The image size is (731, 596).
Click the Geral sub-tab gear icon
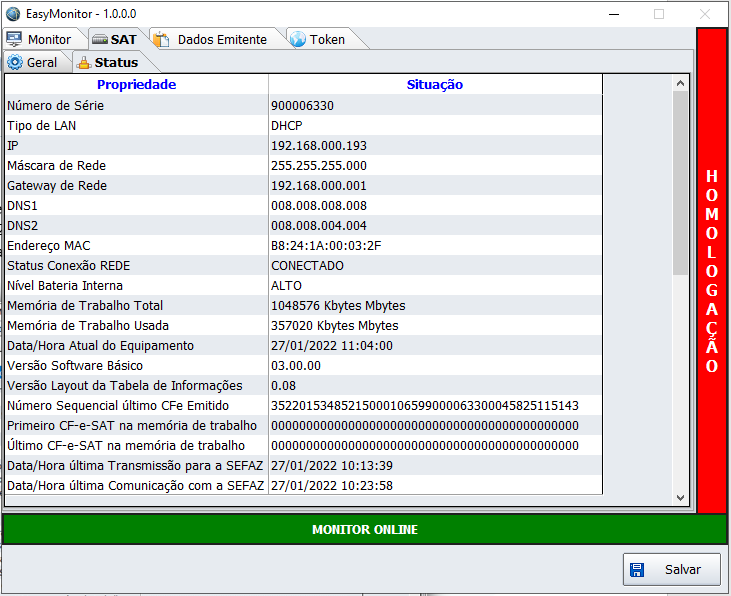coord(15,62)
